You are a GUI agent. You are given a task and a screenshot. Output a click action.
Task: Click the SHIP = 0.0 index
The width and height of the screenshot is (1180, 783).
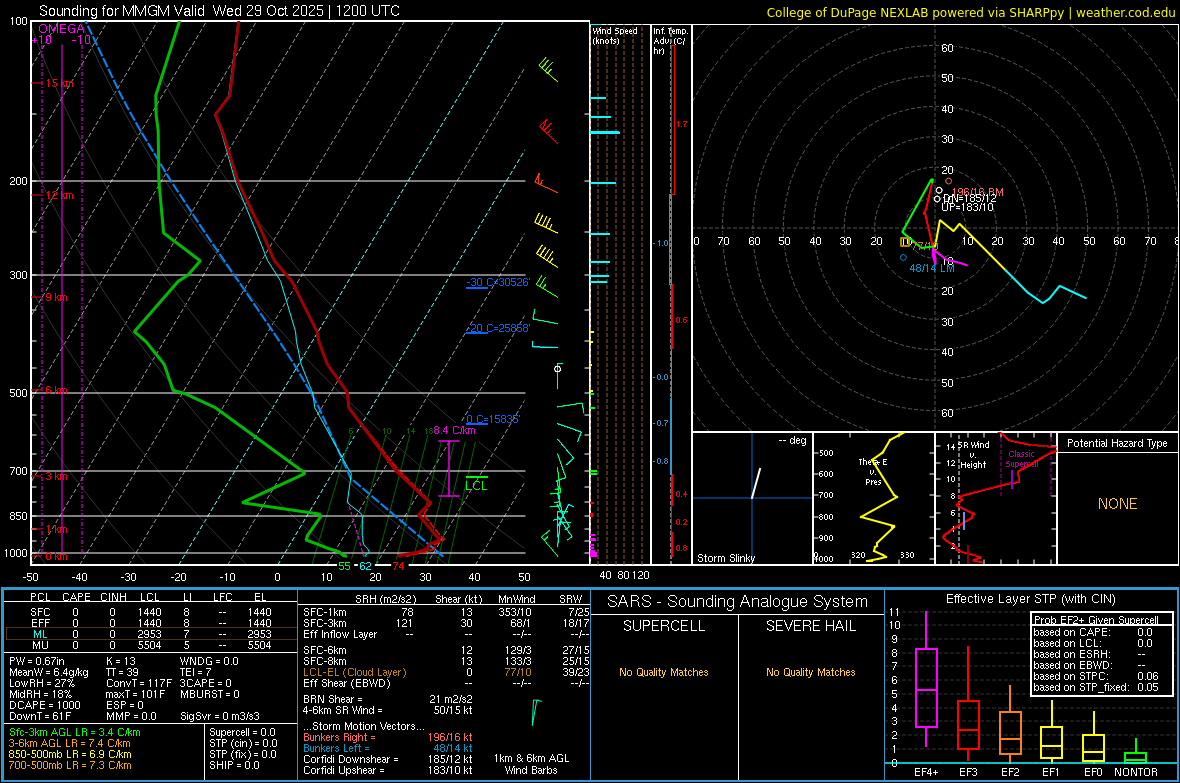(234, 765)
